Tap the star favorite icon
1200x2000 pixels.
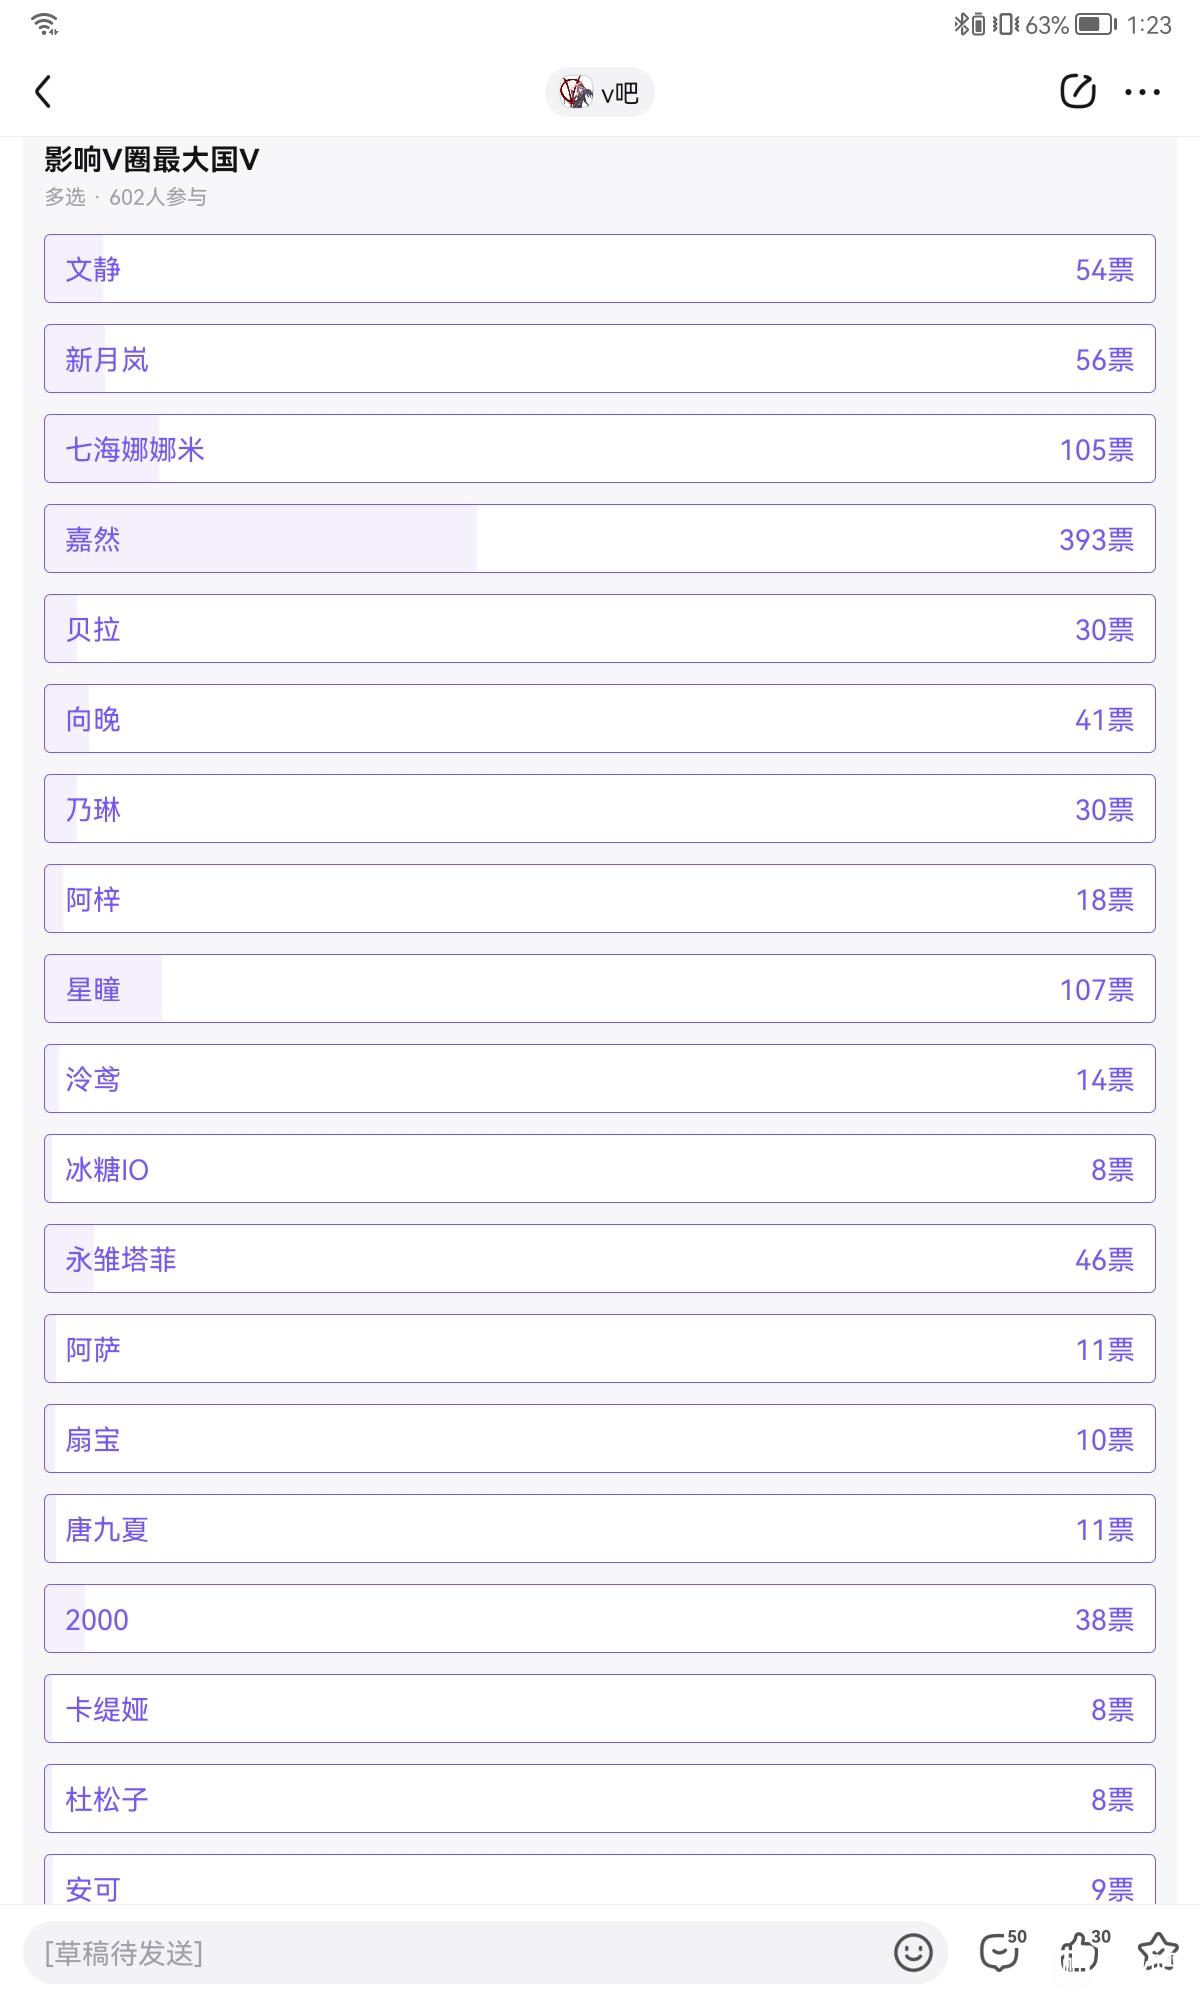[1158, 1952]
